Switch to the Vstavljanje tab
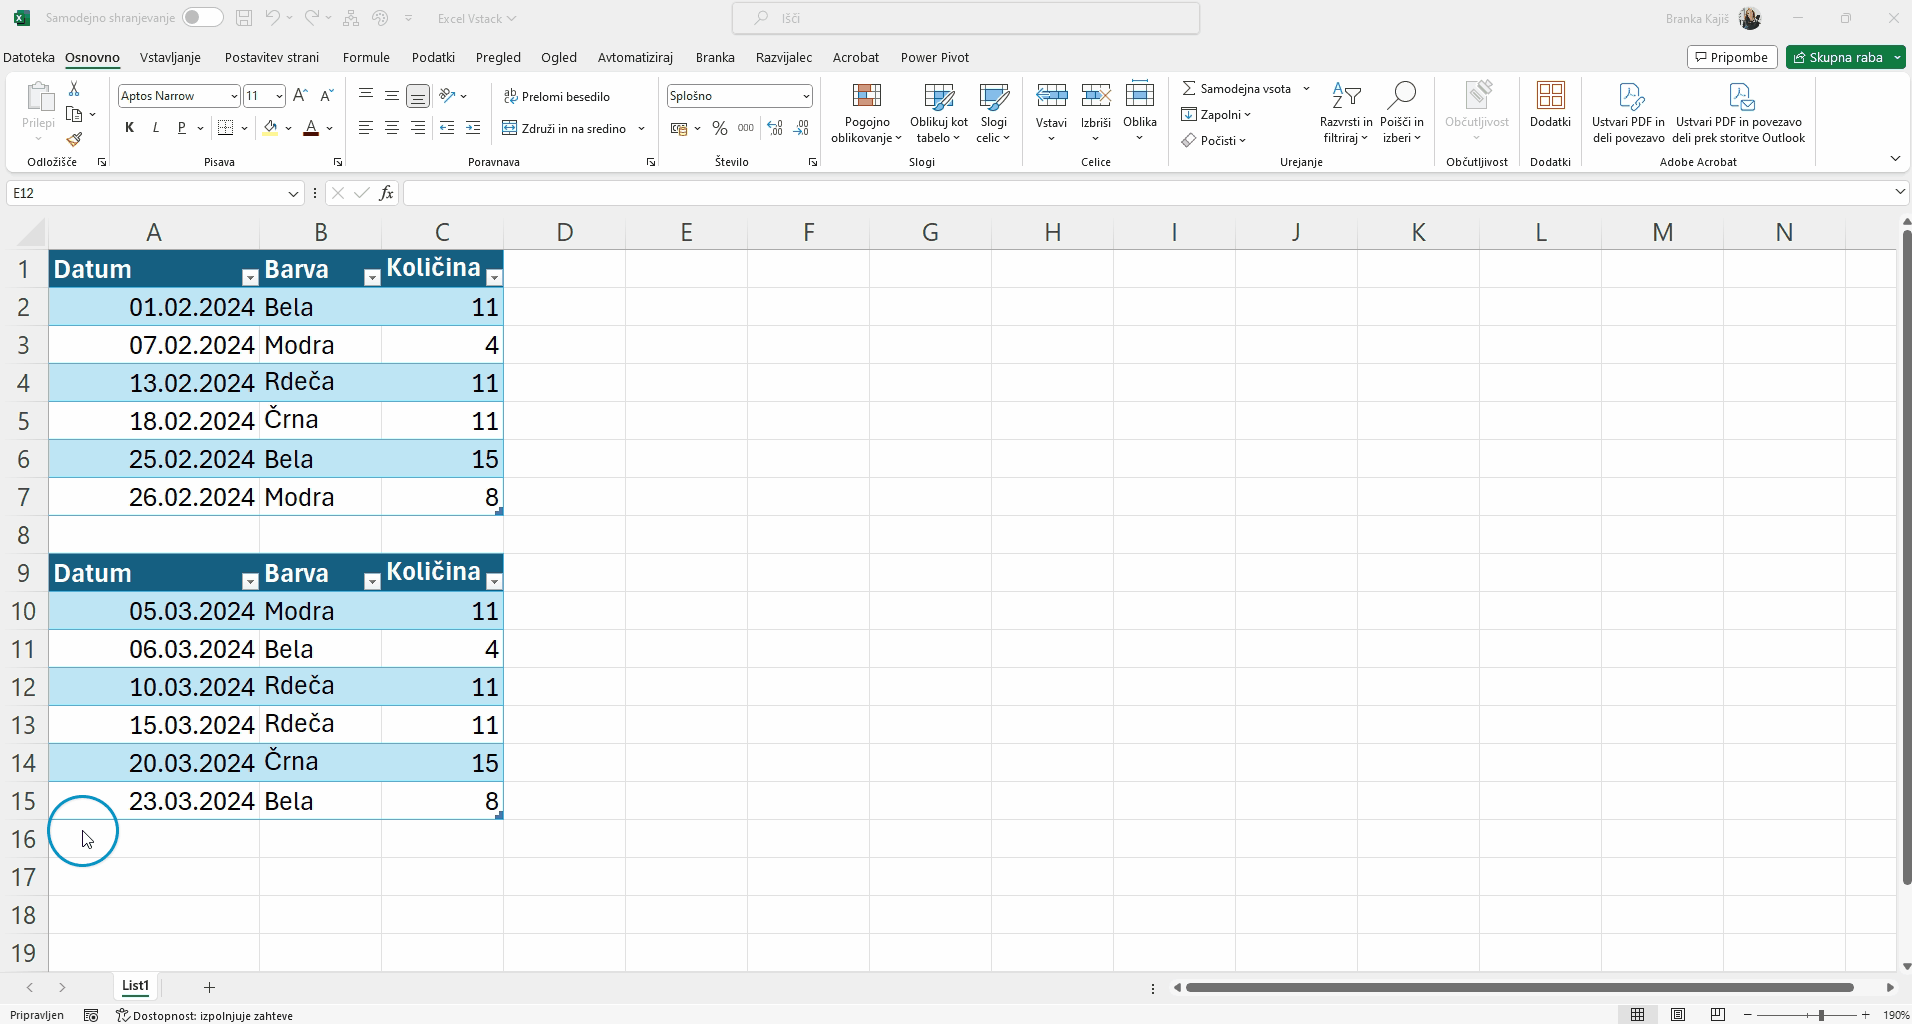The height and width of the screenshot is (1024, 1912). pos(170,57)
